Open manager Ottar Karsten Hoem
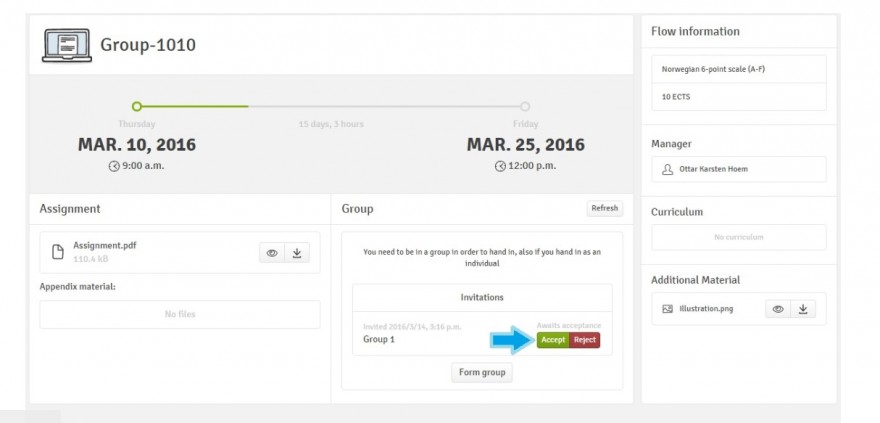The height and width of the screenshot is (423, 880). click(712, 169)
